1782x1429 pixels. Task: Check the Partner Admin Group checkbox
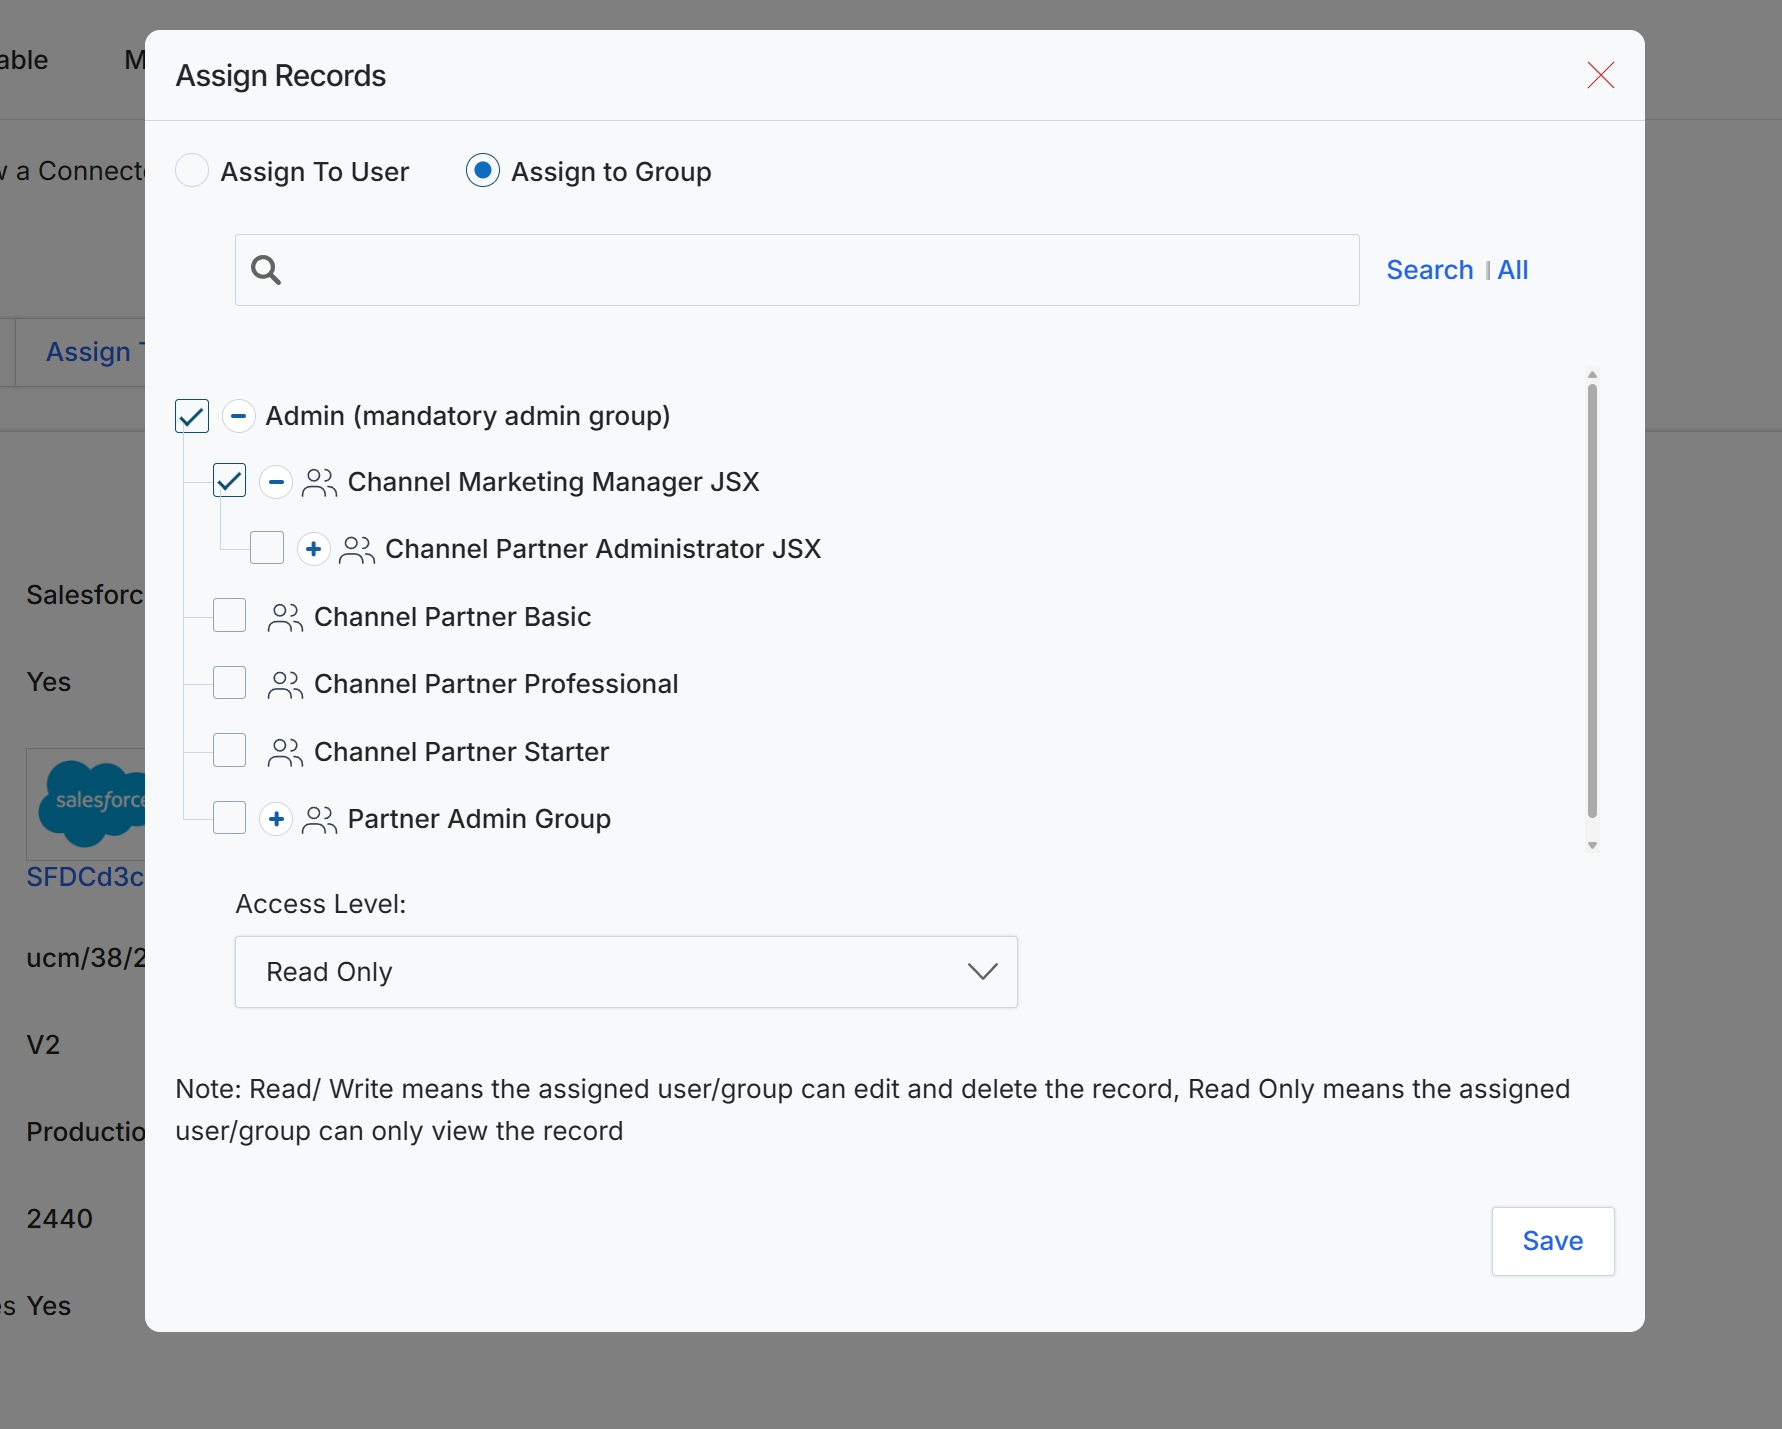pos(230,817)
